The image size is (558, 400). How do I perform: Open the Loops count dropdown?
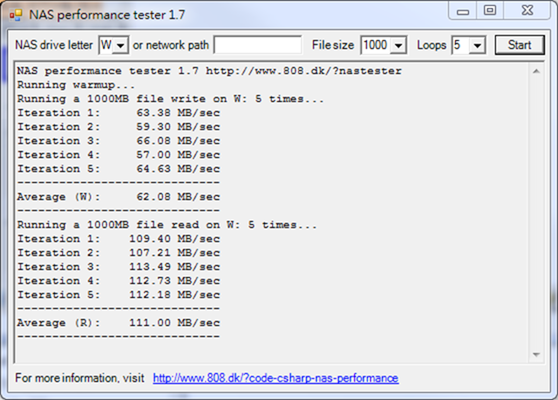[477, 46]
